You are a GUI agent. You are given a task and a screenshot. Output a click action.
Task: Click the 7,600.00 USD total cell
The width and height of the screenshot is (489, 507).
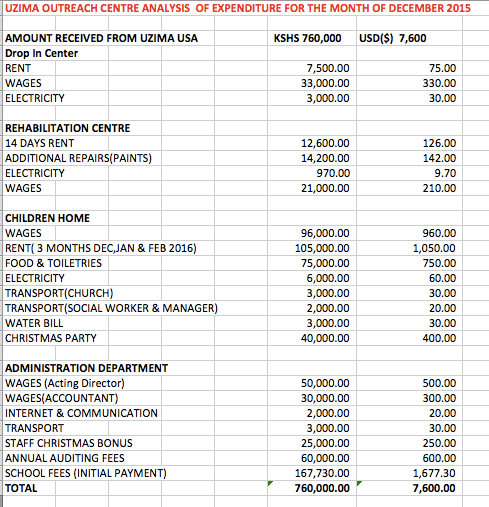pyautogui.click(x=434, y=488)
